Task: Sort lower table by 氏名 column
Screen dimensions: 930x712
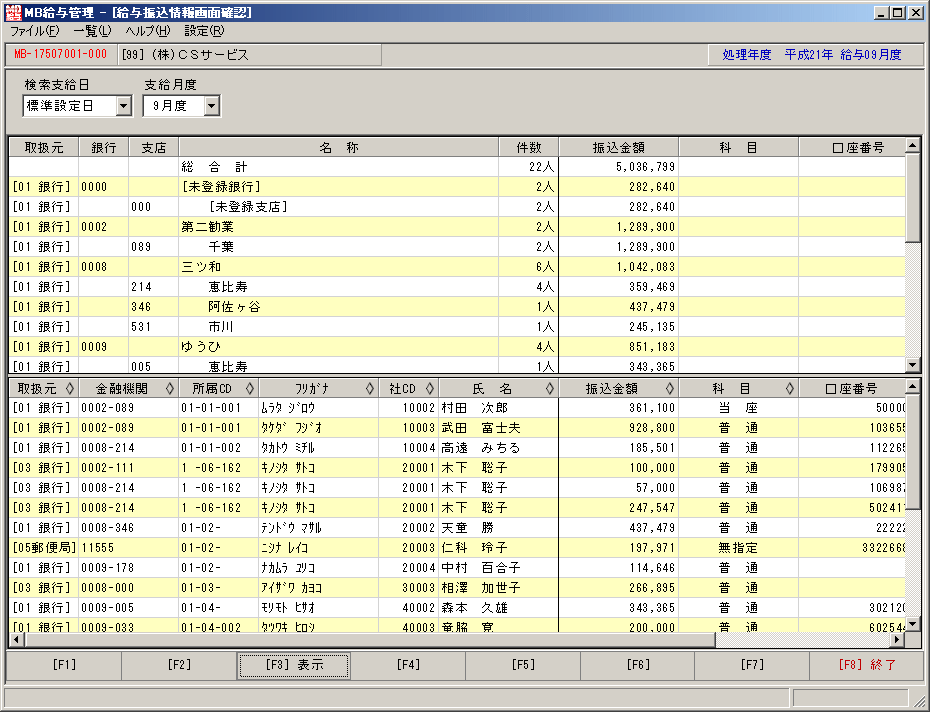Action: coord(499,389)
